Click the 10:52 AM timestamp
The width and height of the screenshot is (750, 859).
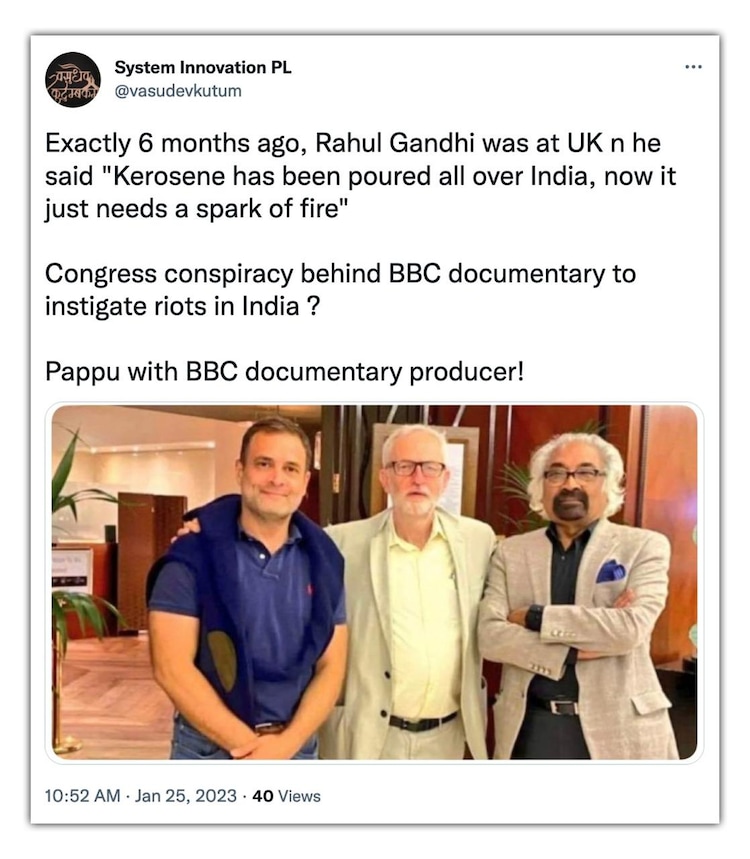coord(84,796)
